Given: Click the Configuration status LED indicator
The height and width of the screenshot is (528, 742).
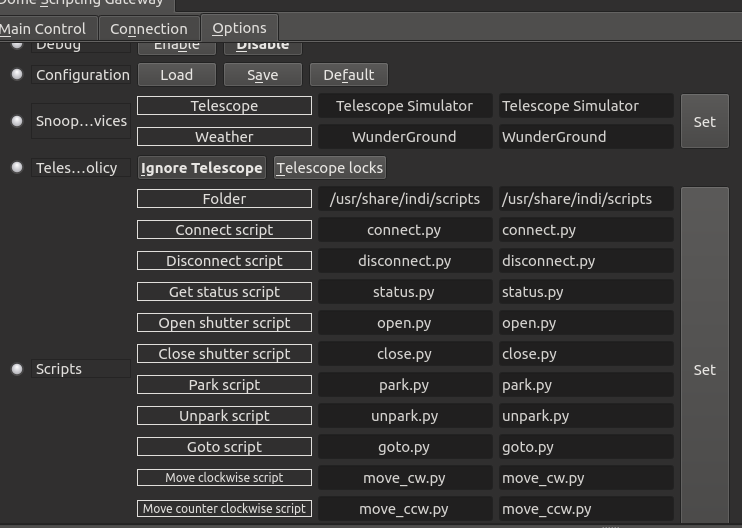Looking at the screenshot, I should click(16, 74).
